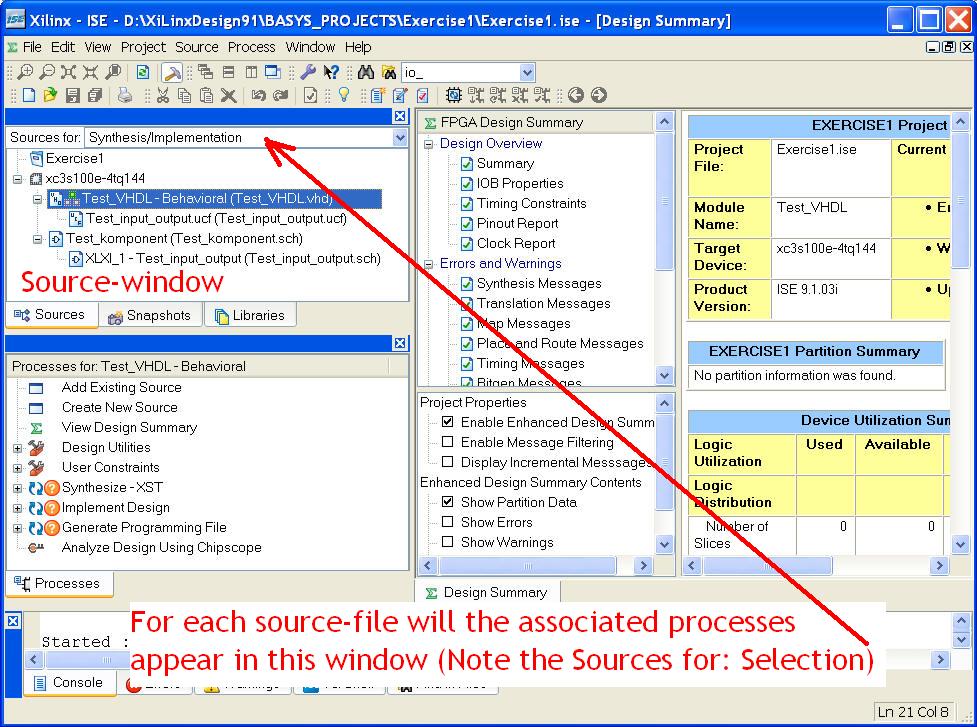This screenshot has height=727, width=977.
Task: Click the Refresh icon in toolbar
Action: (143, 72)
